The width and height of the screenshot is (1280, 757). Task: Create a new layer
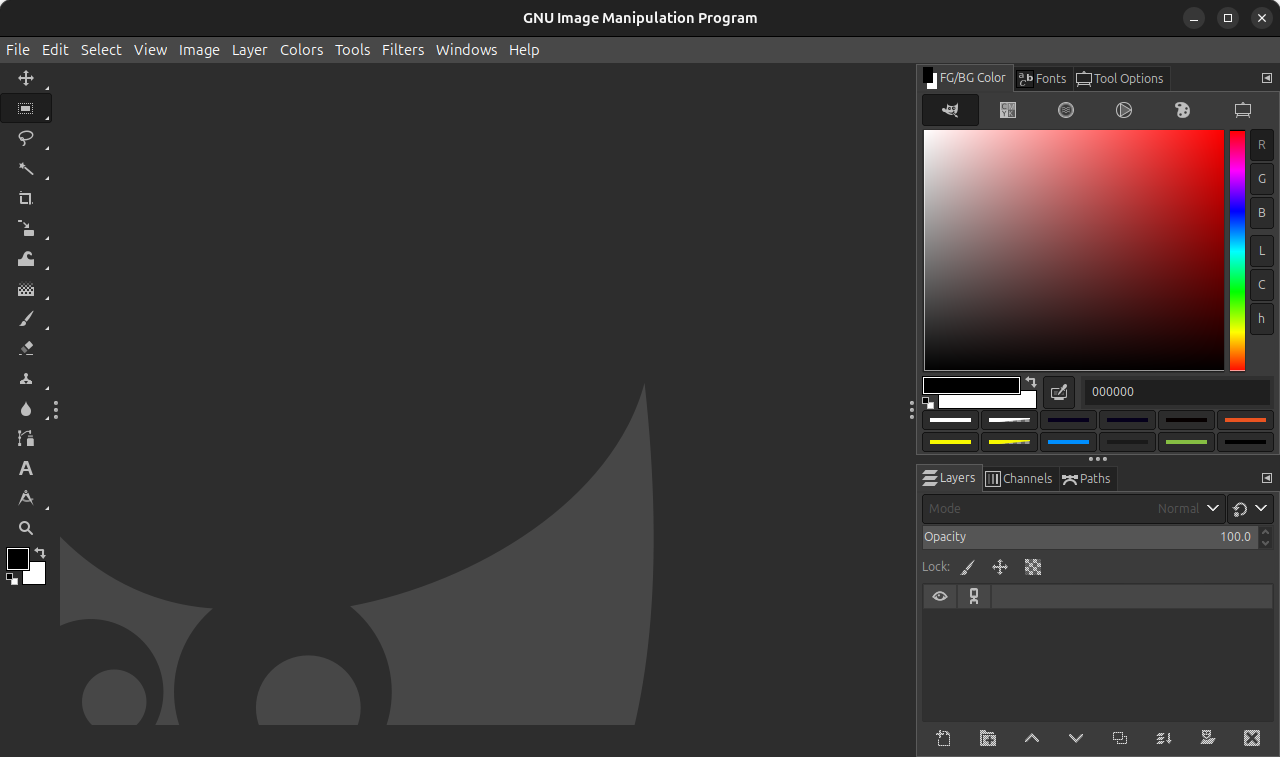click(943, 738)
